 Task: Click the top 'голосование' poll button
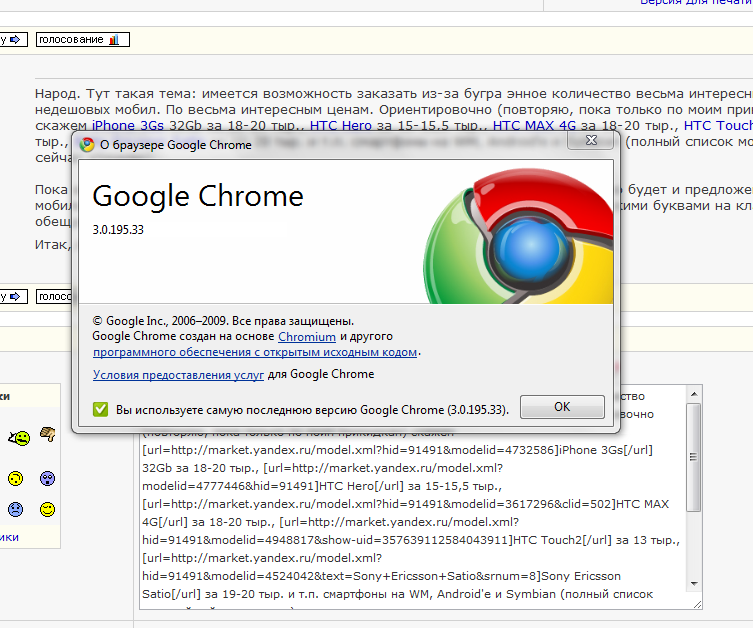tap(83, 40)
